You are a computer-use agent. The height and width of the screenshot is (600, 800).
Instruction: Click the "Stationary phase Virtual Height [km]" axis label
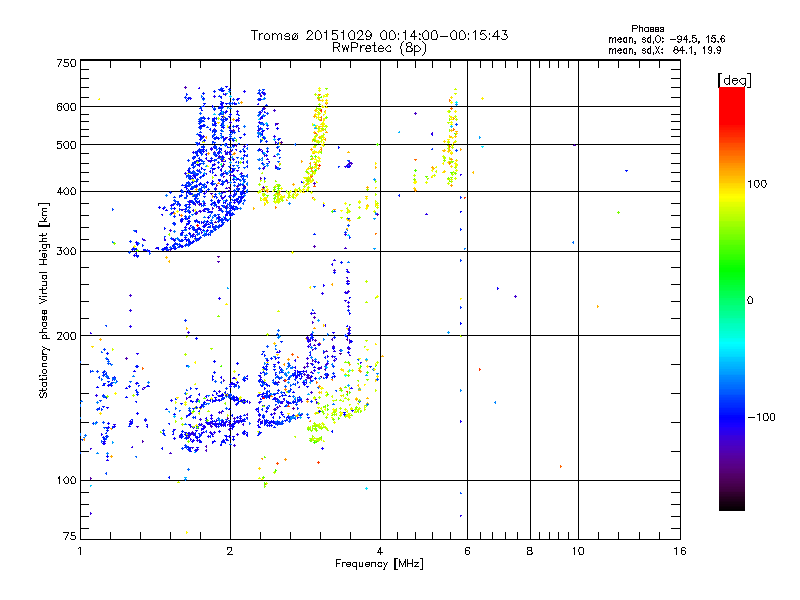coord(44,301)
